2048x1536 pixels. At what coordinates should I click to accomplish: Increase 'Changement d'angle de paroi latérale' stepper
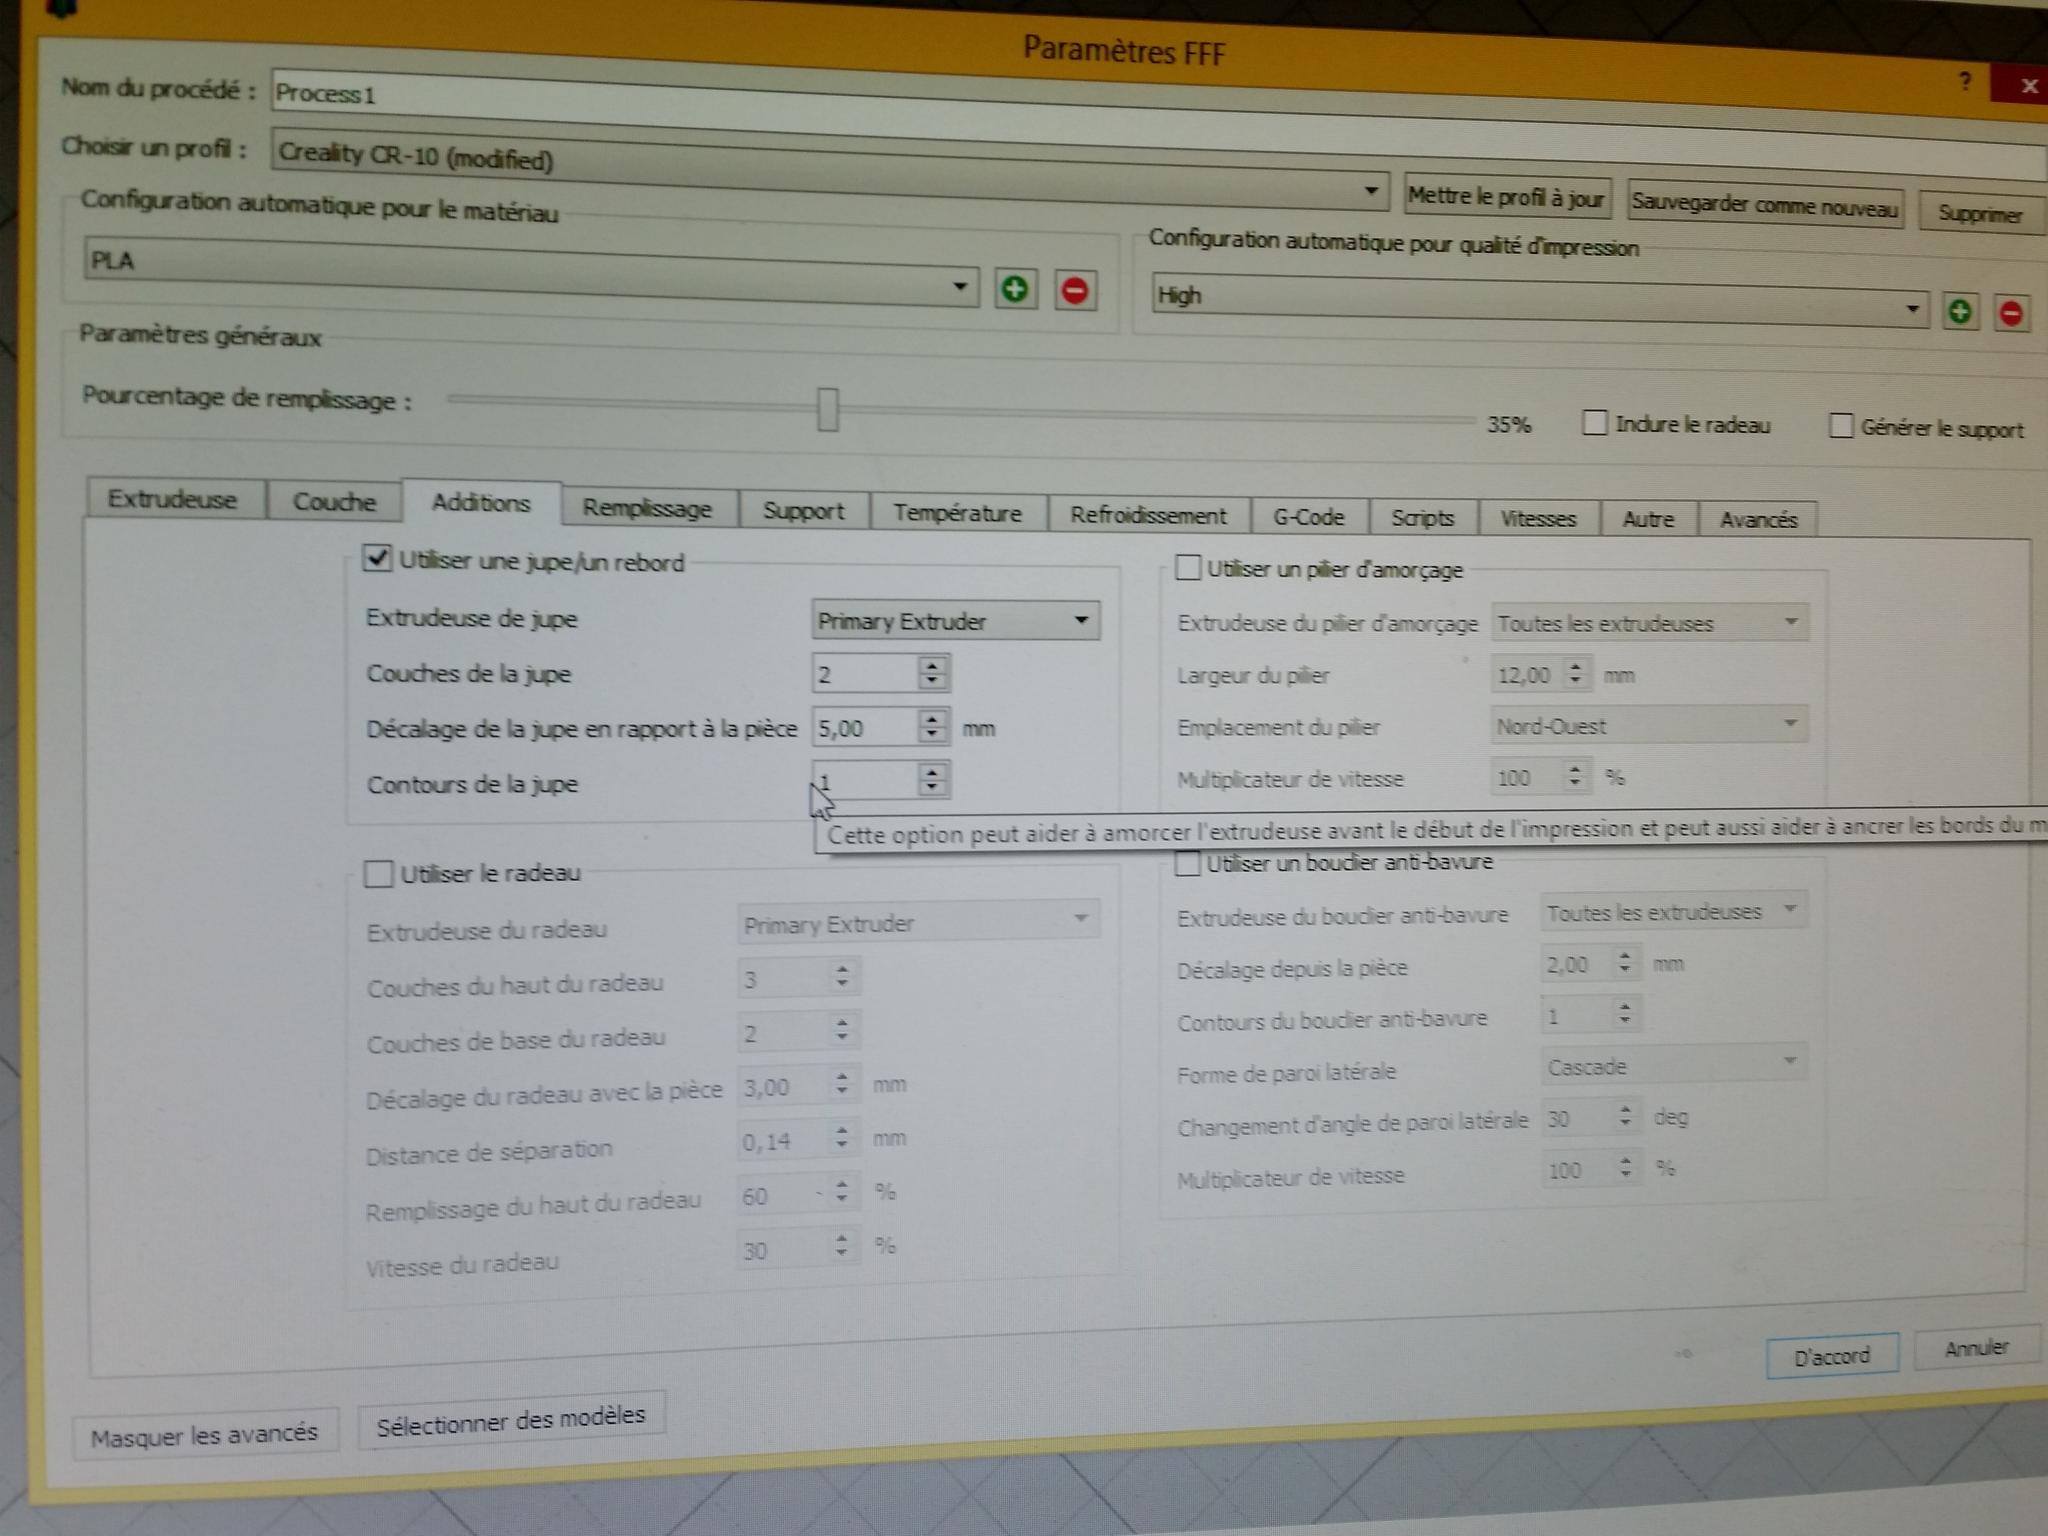[x=1625, y=1109]
